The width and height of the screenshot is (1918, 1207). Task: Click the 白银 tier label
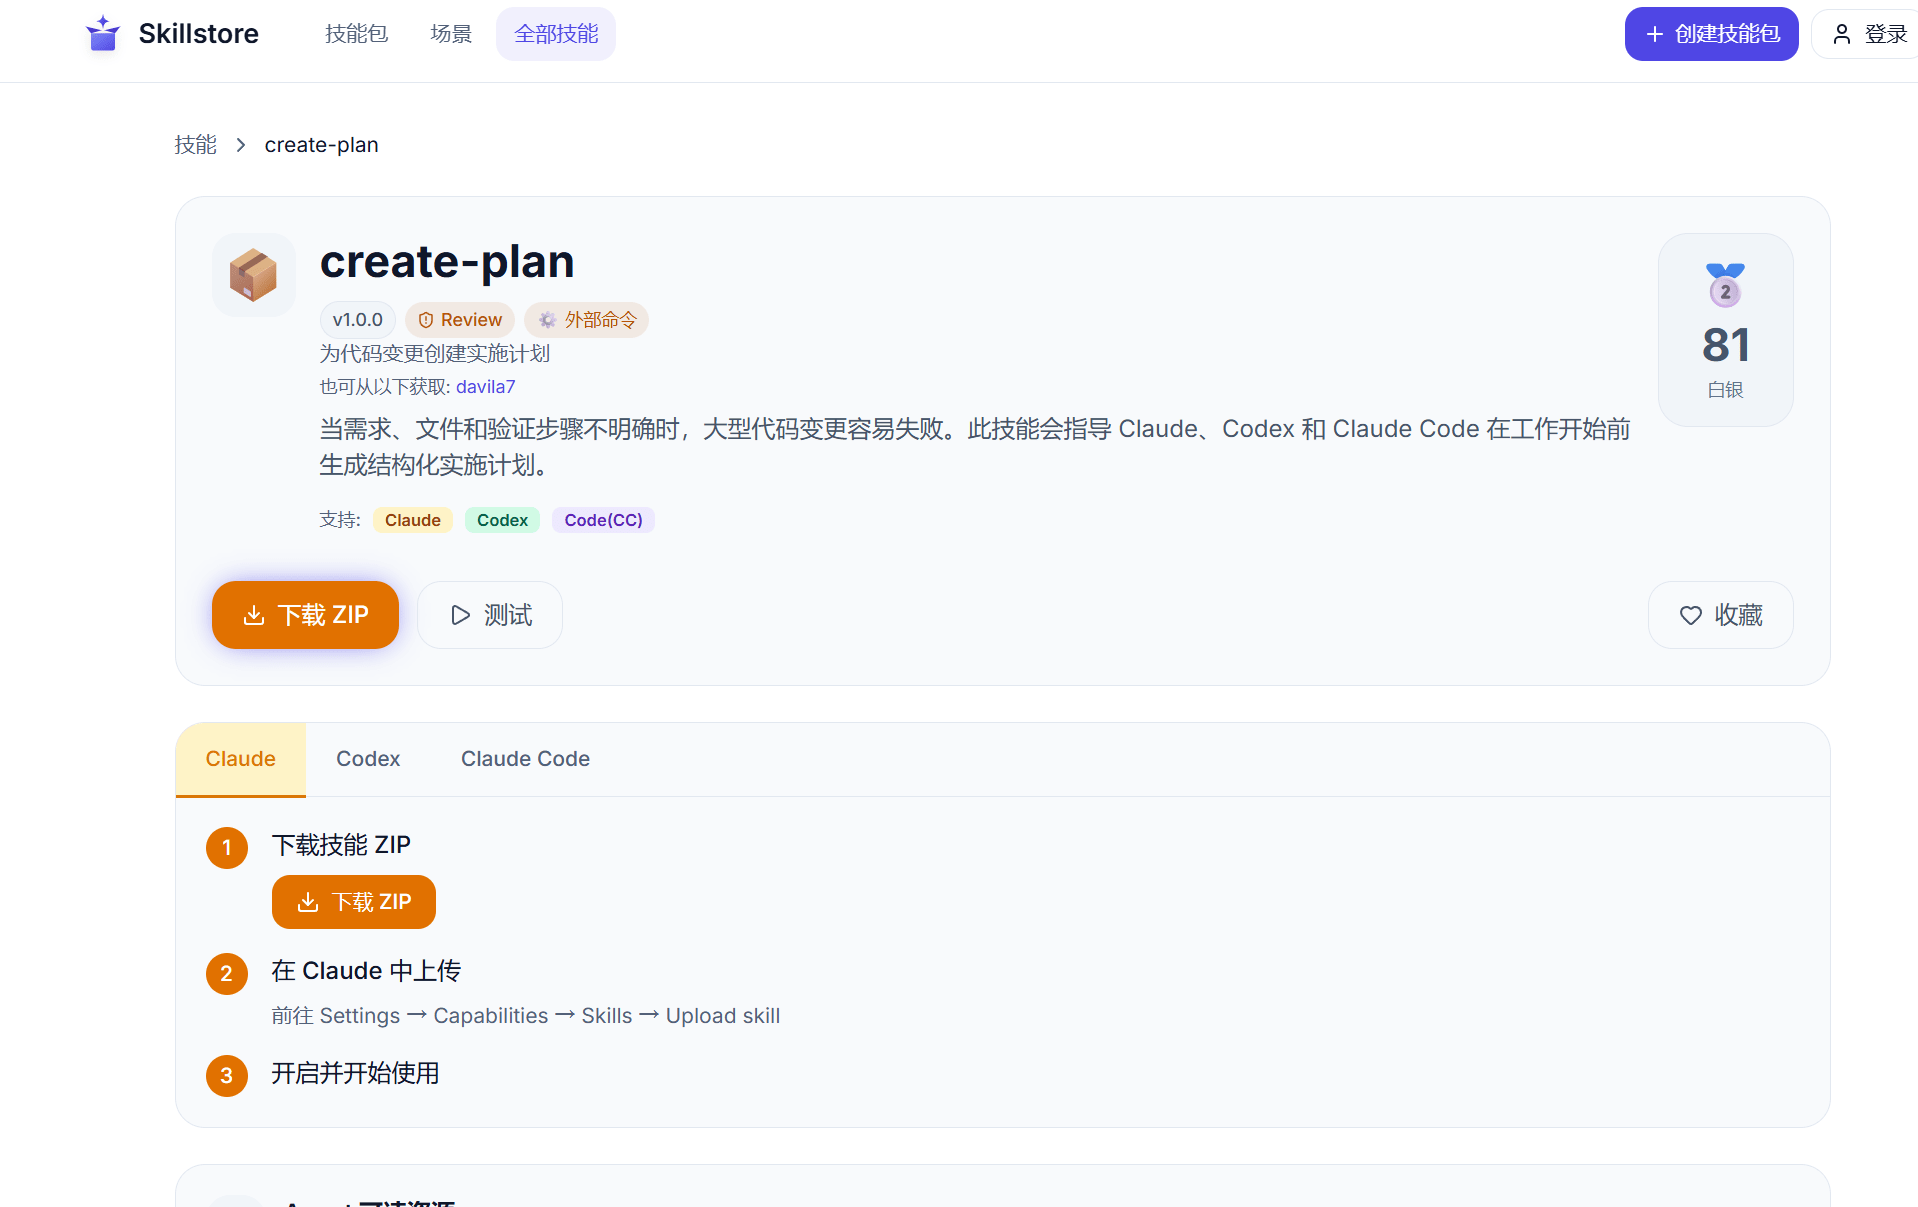[1726, 390]
